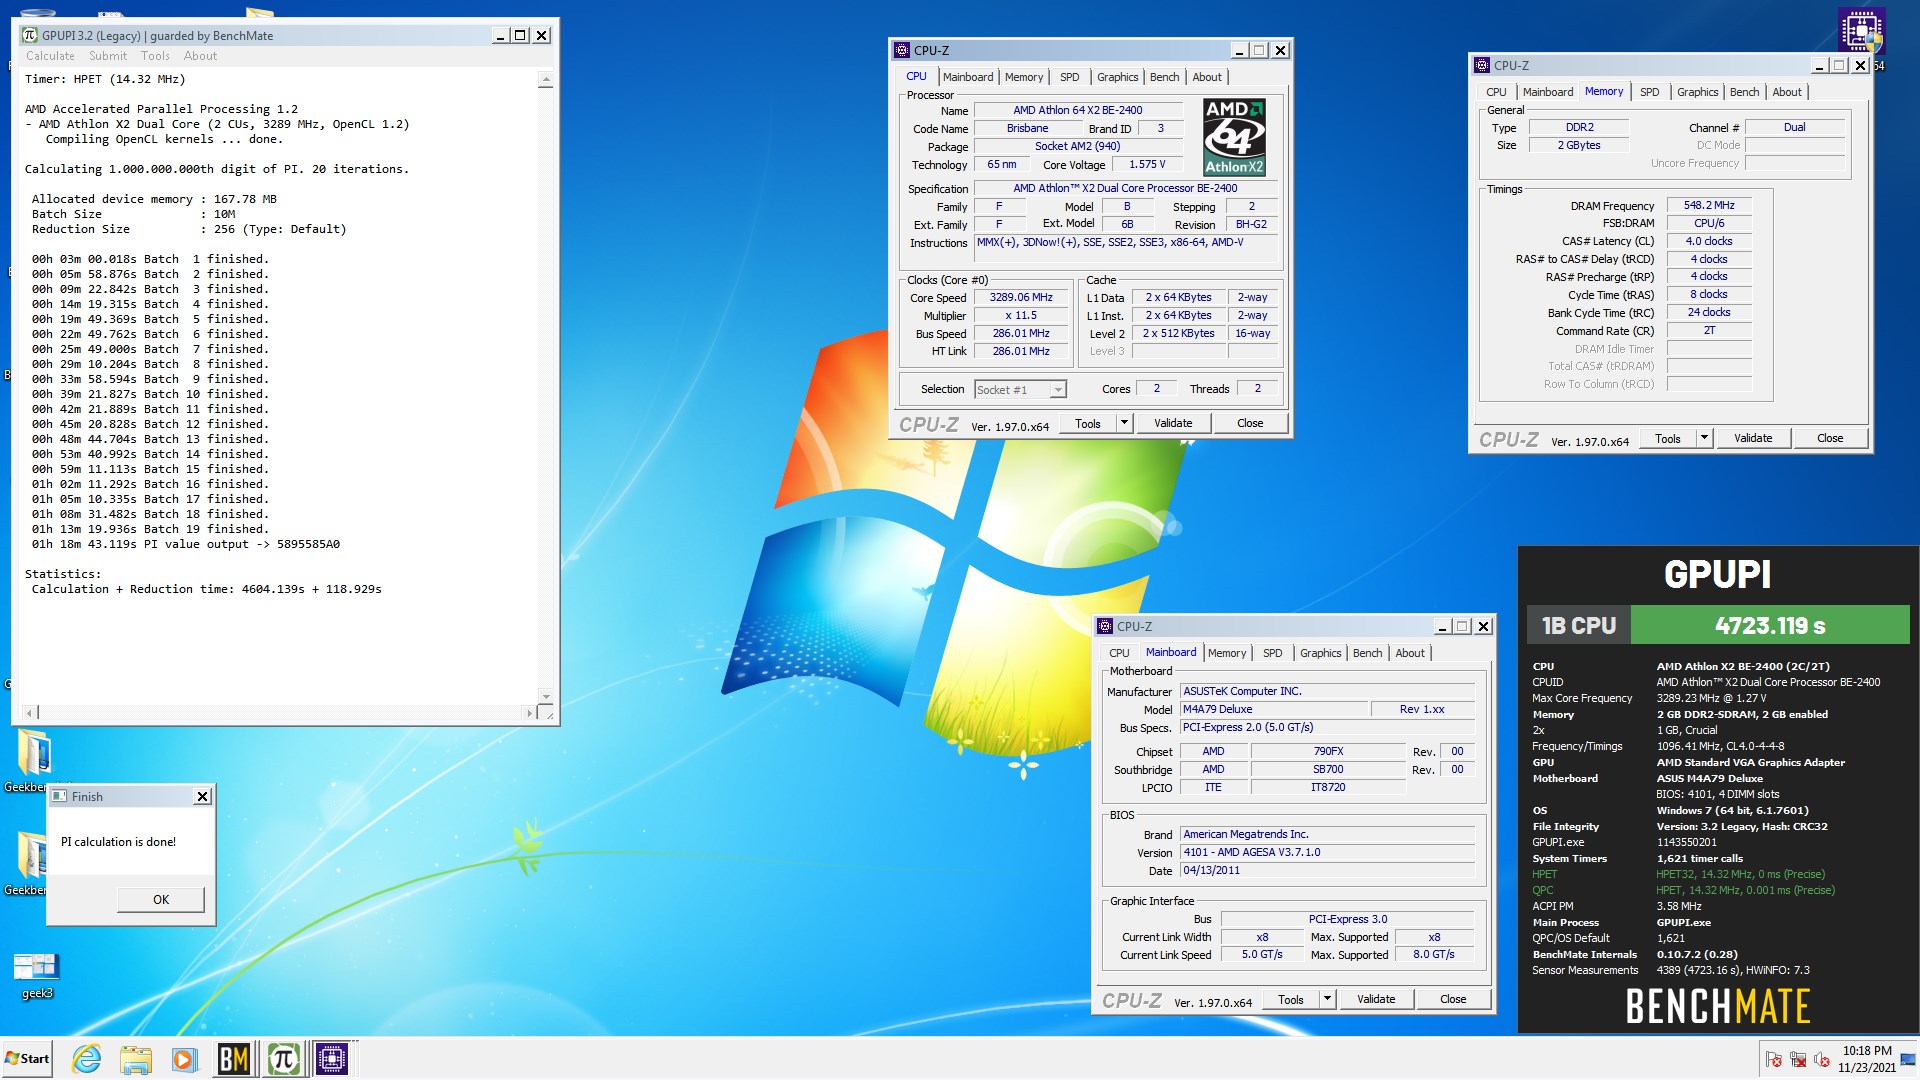Expand Tools arrow in Memory window
The height and width of the screenshot is (1080, 1920).
pos(1704,438)
